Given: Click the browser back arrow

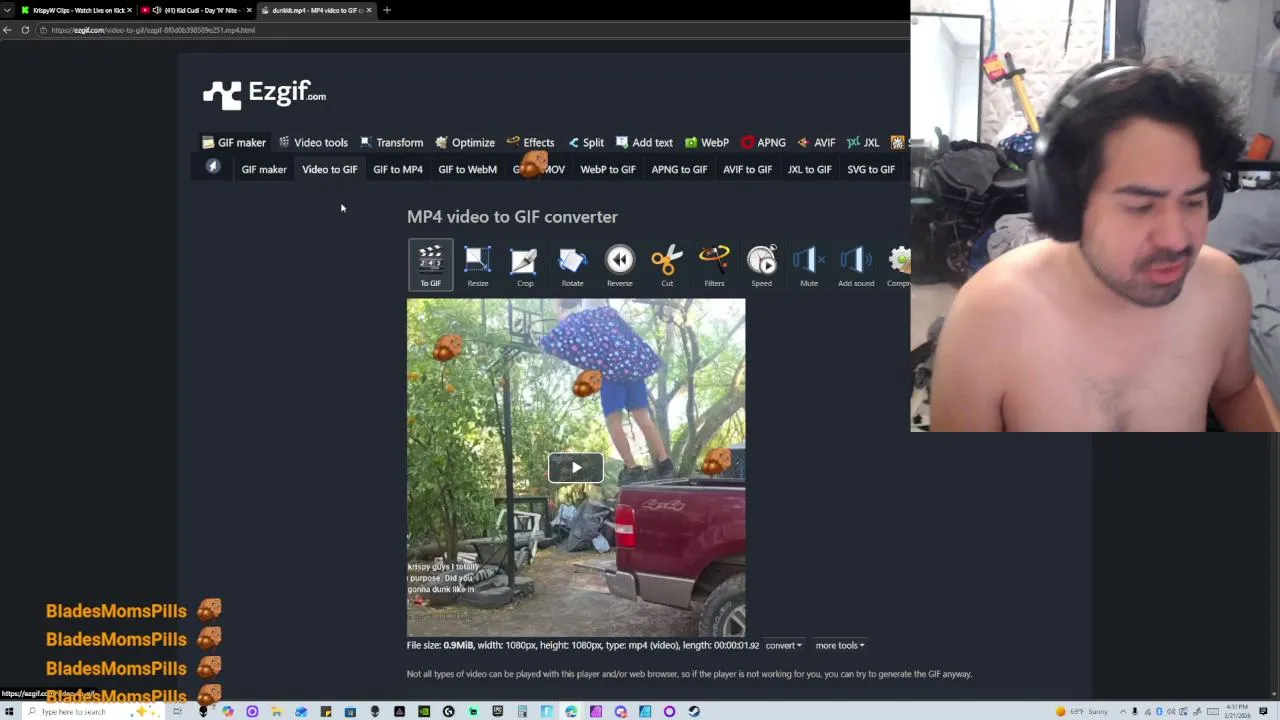Looking at the screenshot, I should click(7, 30).
